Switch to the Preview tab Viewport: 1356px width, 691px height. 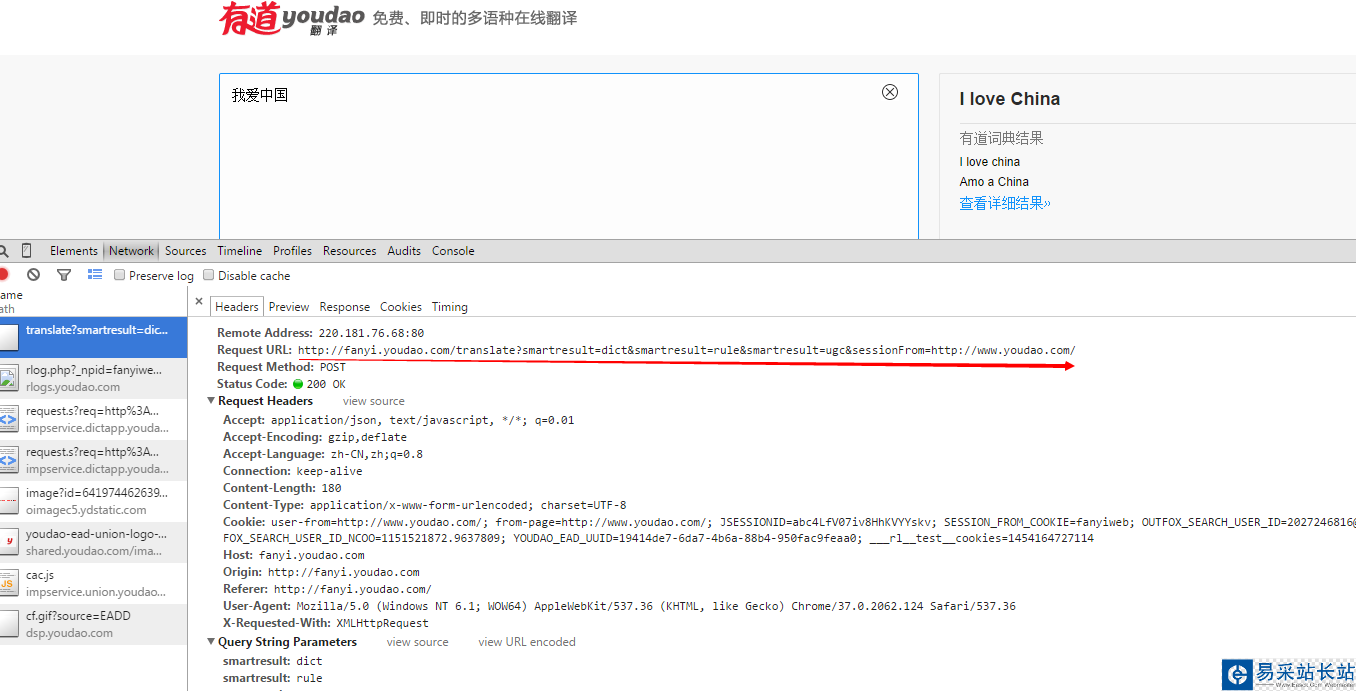289,307
